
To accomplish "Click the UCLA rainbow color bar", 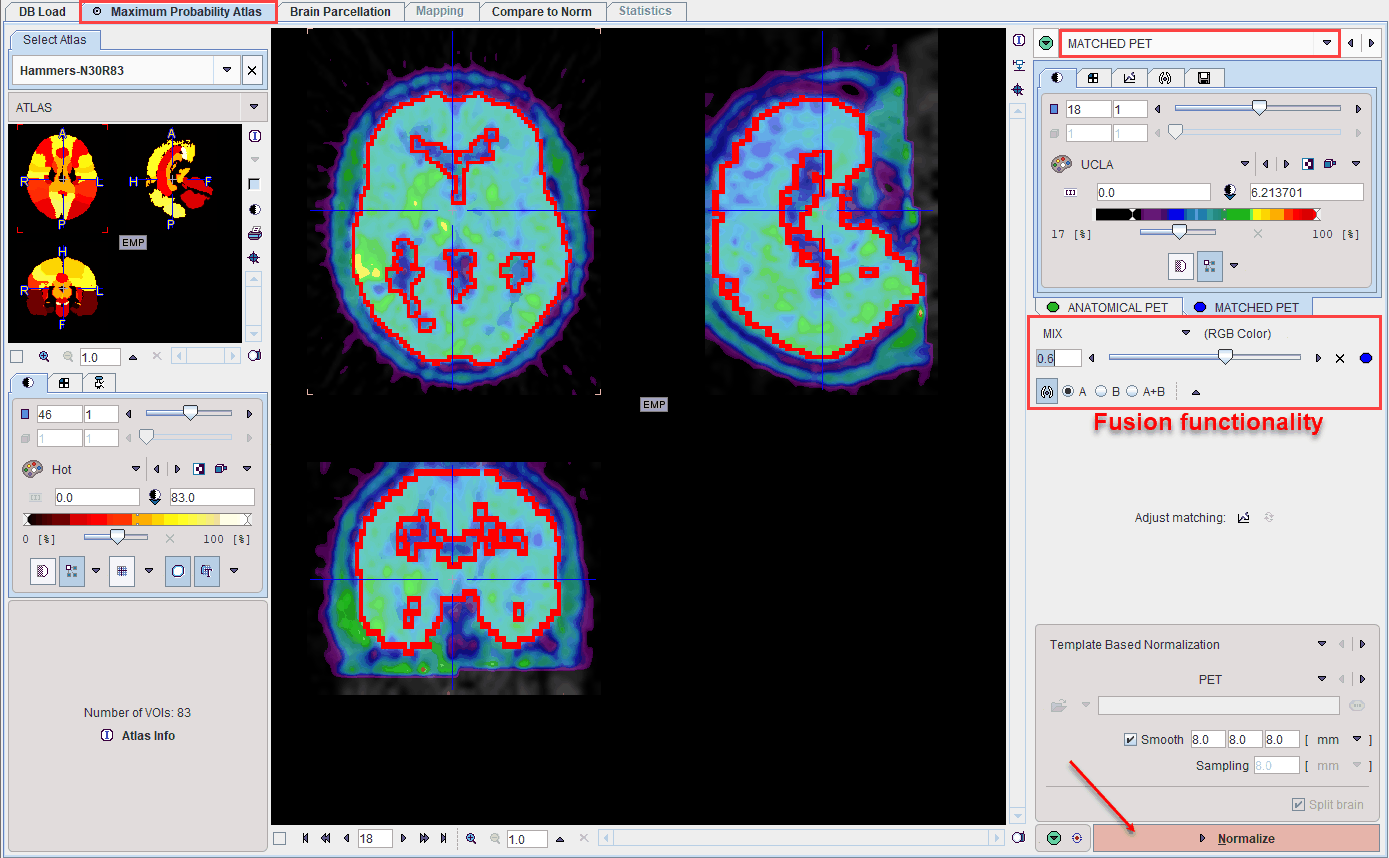I will [1207, 214].
